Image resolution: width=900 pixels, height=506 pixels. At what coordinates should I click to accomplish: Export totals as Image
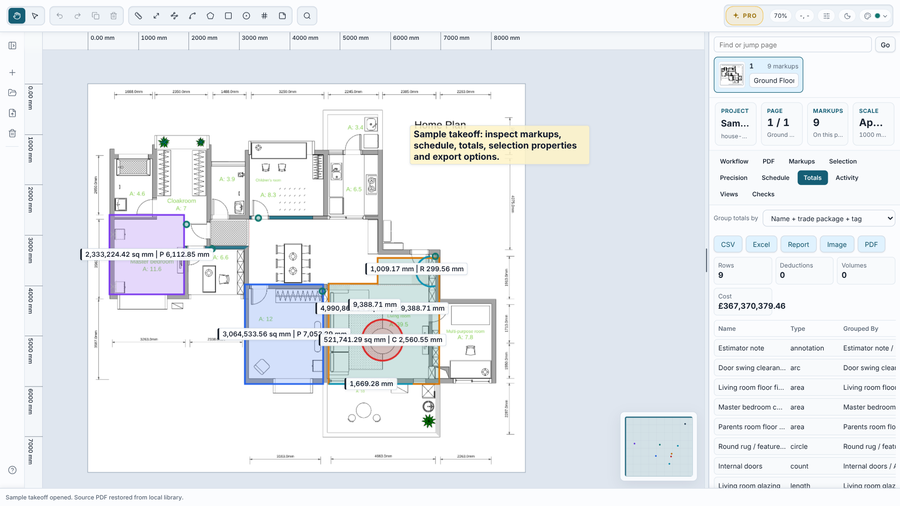coord(836,244)
